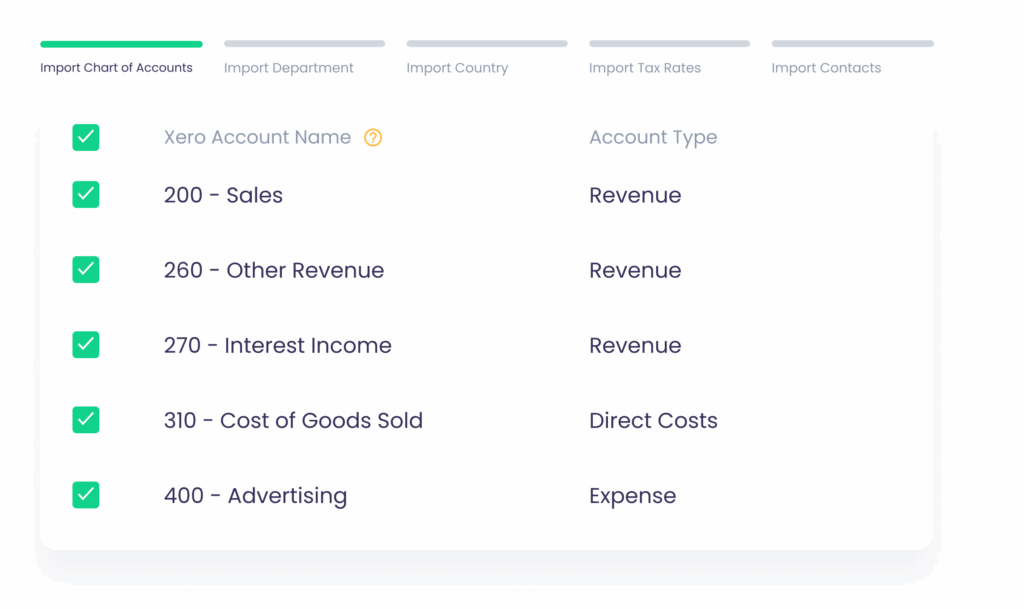The height and width of the screenshot is (609, 1024).
Task: Toggle the 400 - Advertising checkbox
Action: coord(86,495)
